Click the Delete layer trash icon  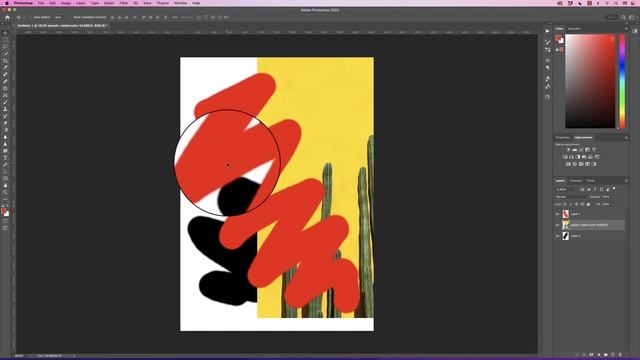[620, 355]
